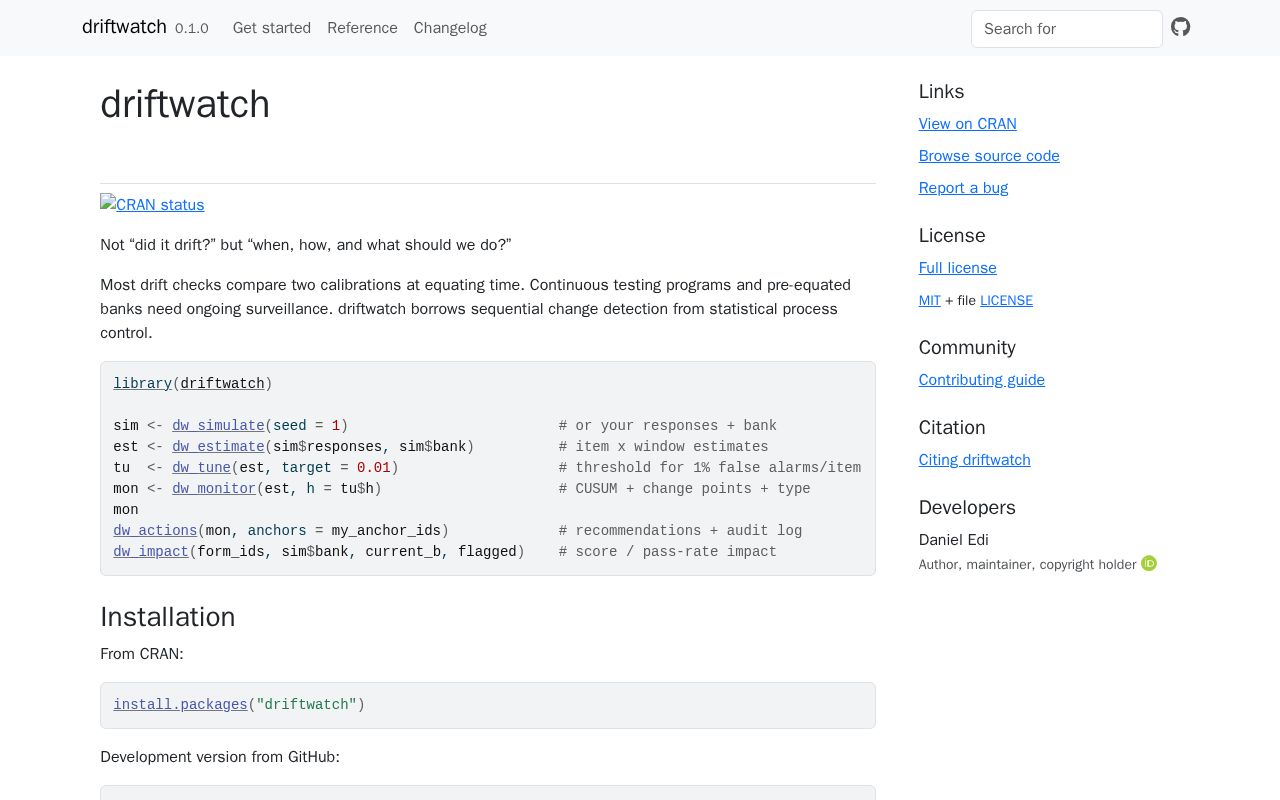
Task: Click the version number 0.1.0
Action: [192, 29]
